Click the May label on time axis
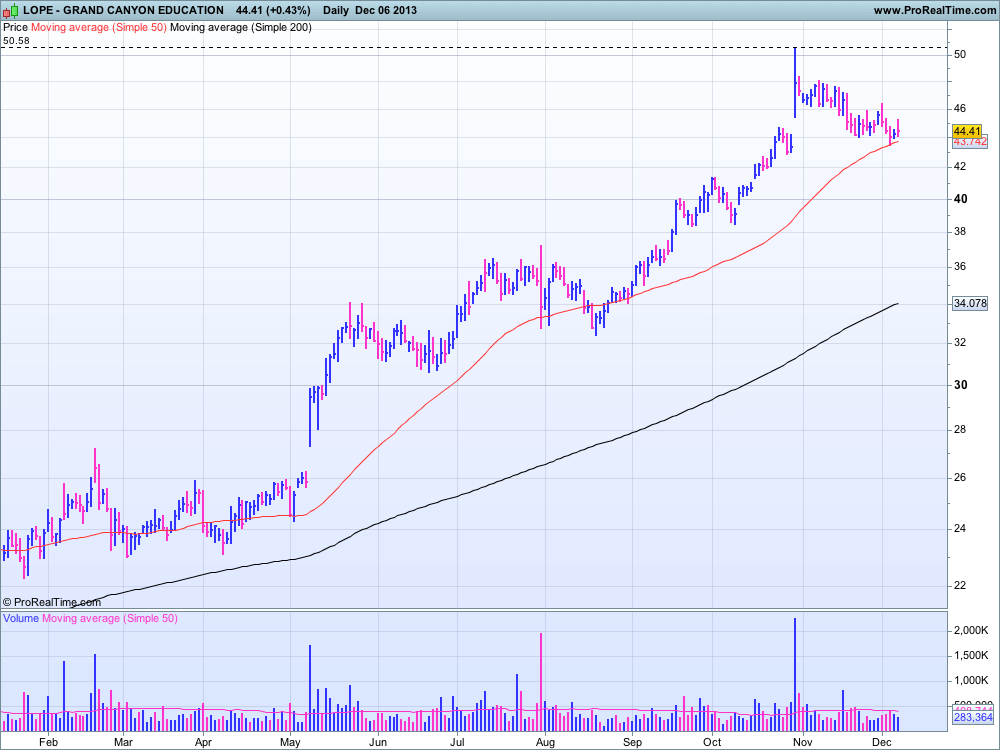This screenshot has height=750, width=1000. pyautogui.click(x=290, y=742)
